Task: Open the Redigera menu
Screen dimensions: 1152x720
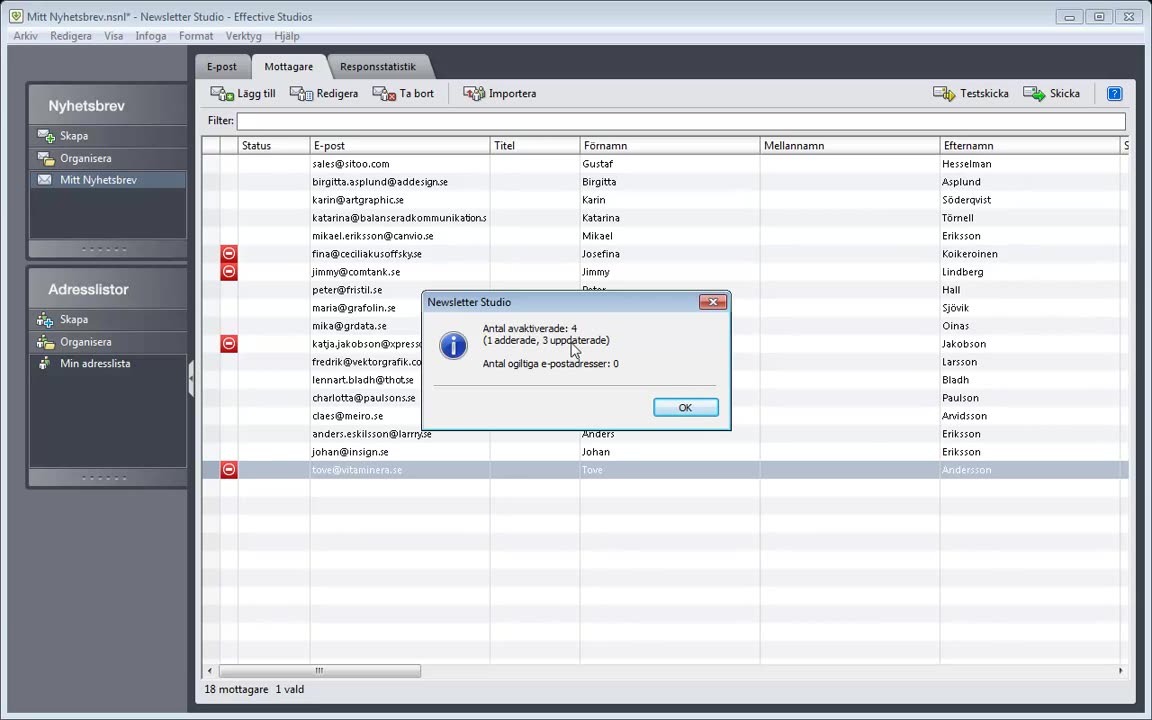Action: pyautogui.click(x=71, y=35)
